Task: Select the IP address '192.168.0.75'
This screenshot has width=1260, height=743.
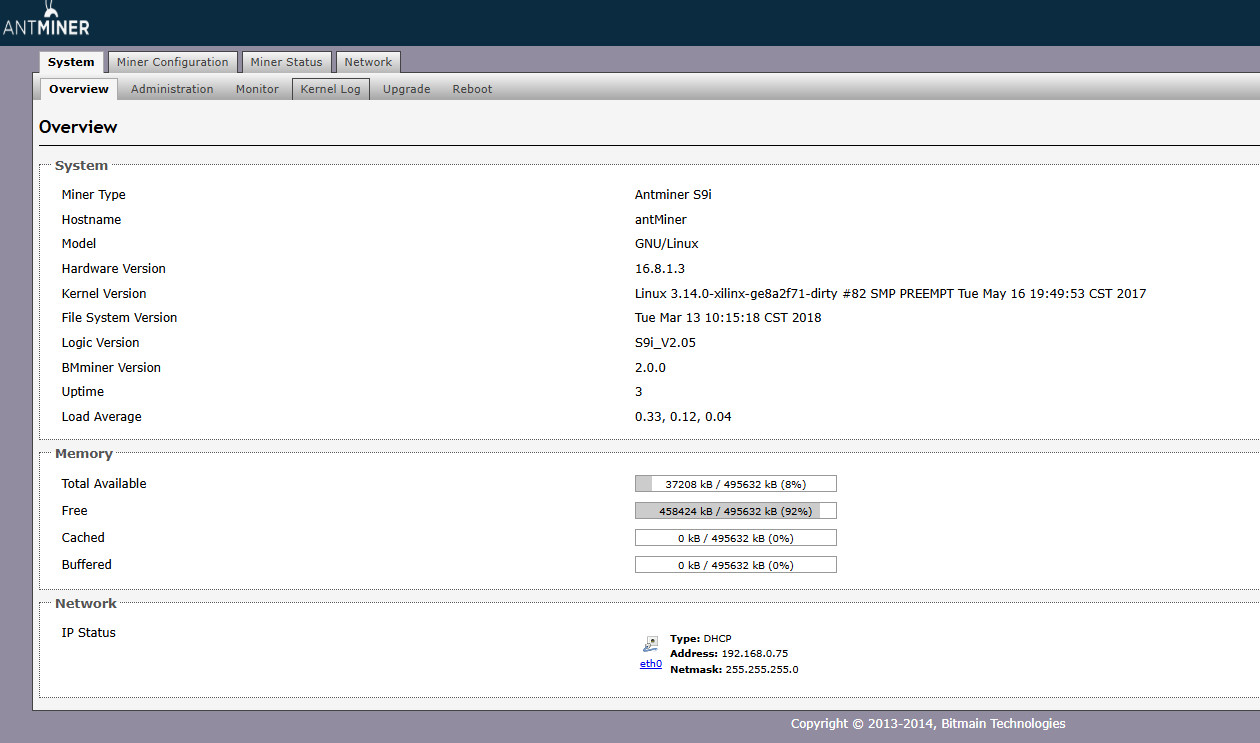Action: point(754,654)
